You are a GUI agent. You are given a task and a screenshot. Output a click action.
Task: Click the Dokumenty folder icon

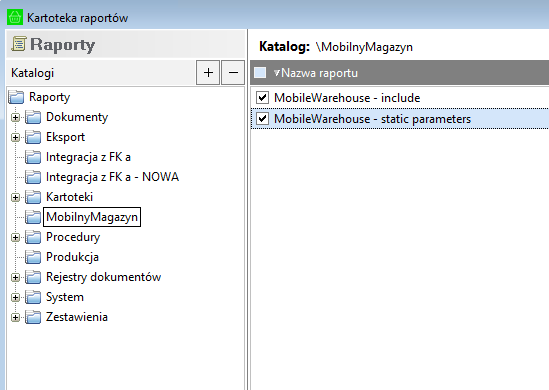[33, 117]
